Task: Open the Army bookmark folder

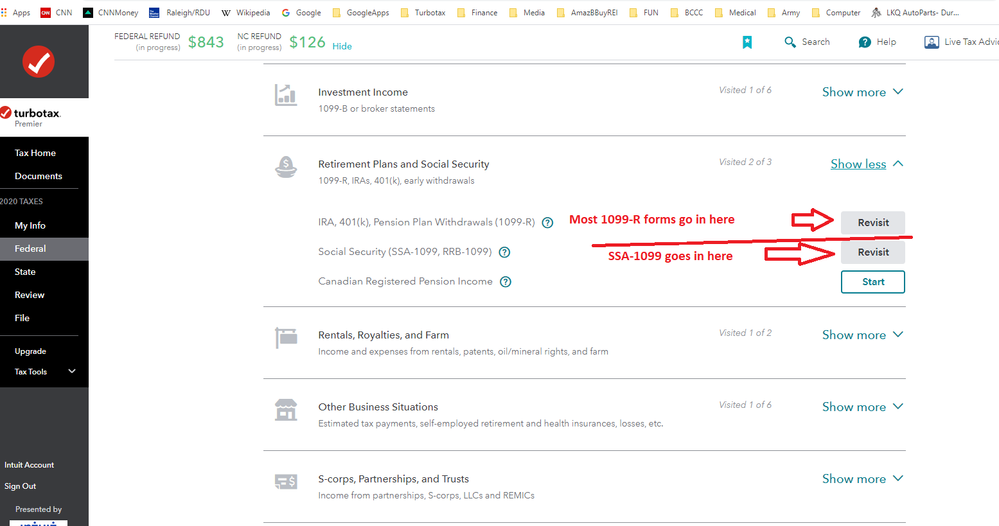Action: 784,12
